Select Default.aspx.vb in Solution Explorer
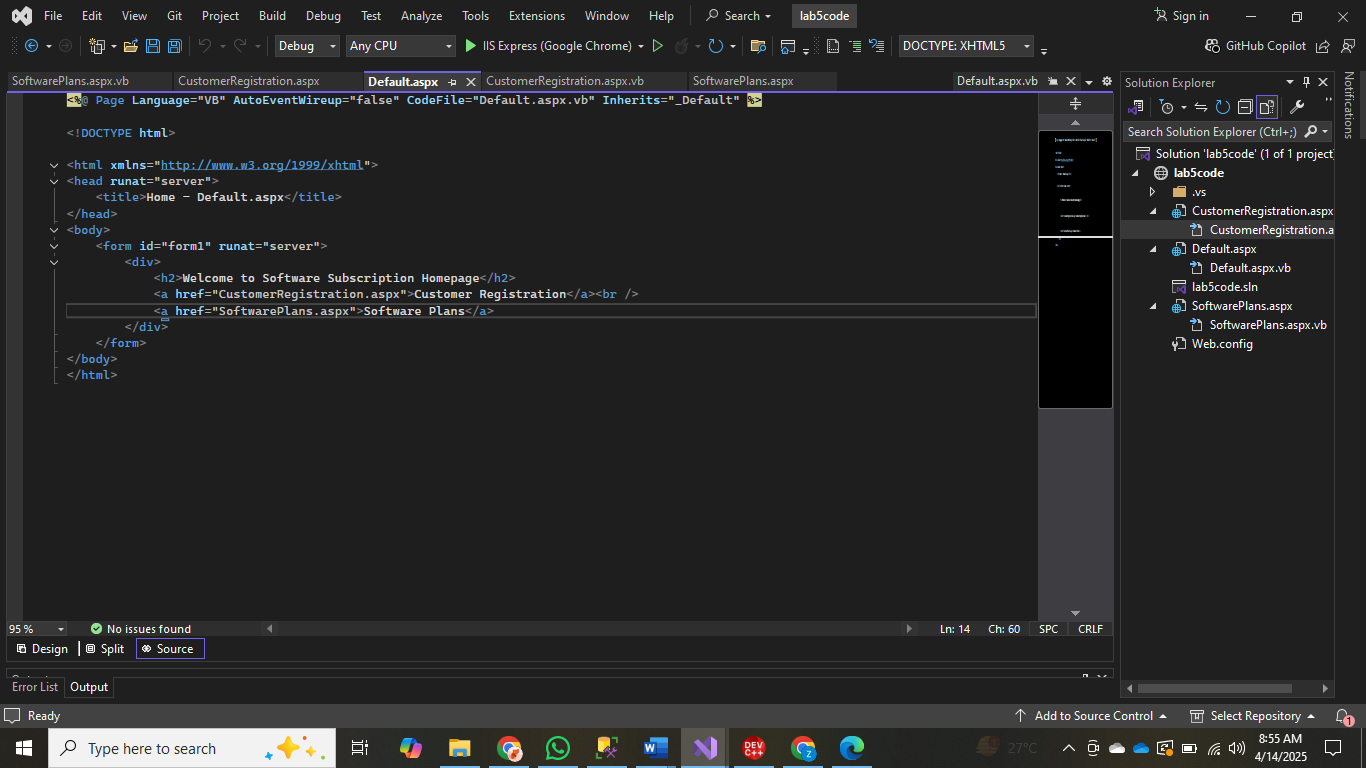Screen dimensions: 1366x768 tap(1249, 268)
